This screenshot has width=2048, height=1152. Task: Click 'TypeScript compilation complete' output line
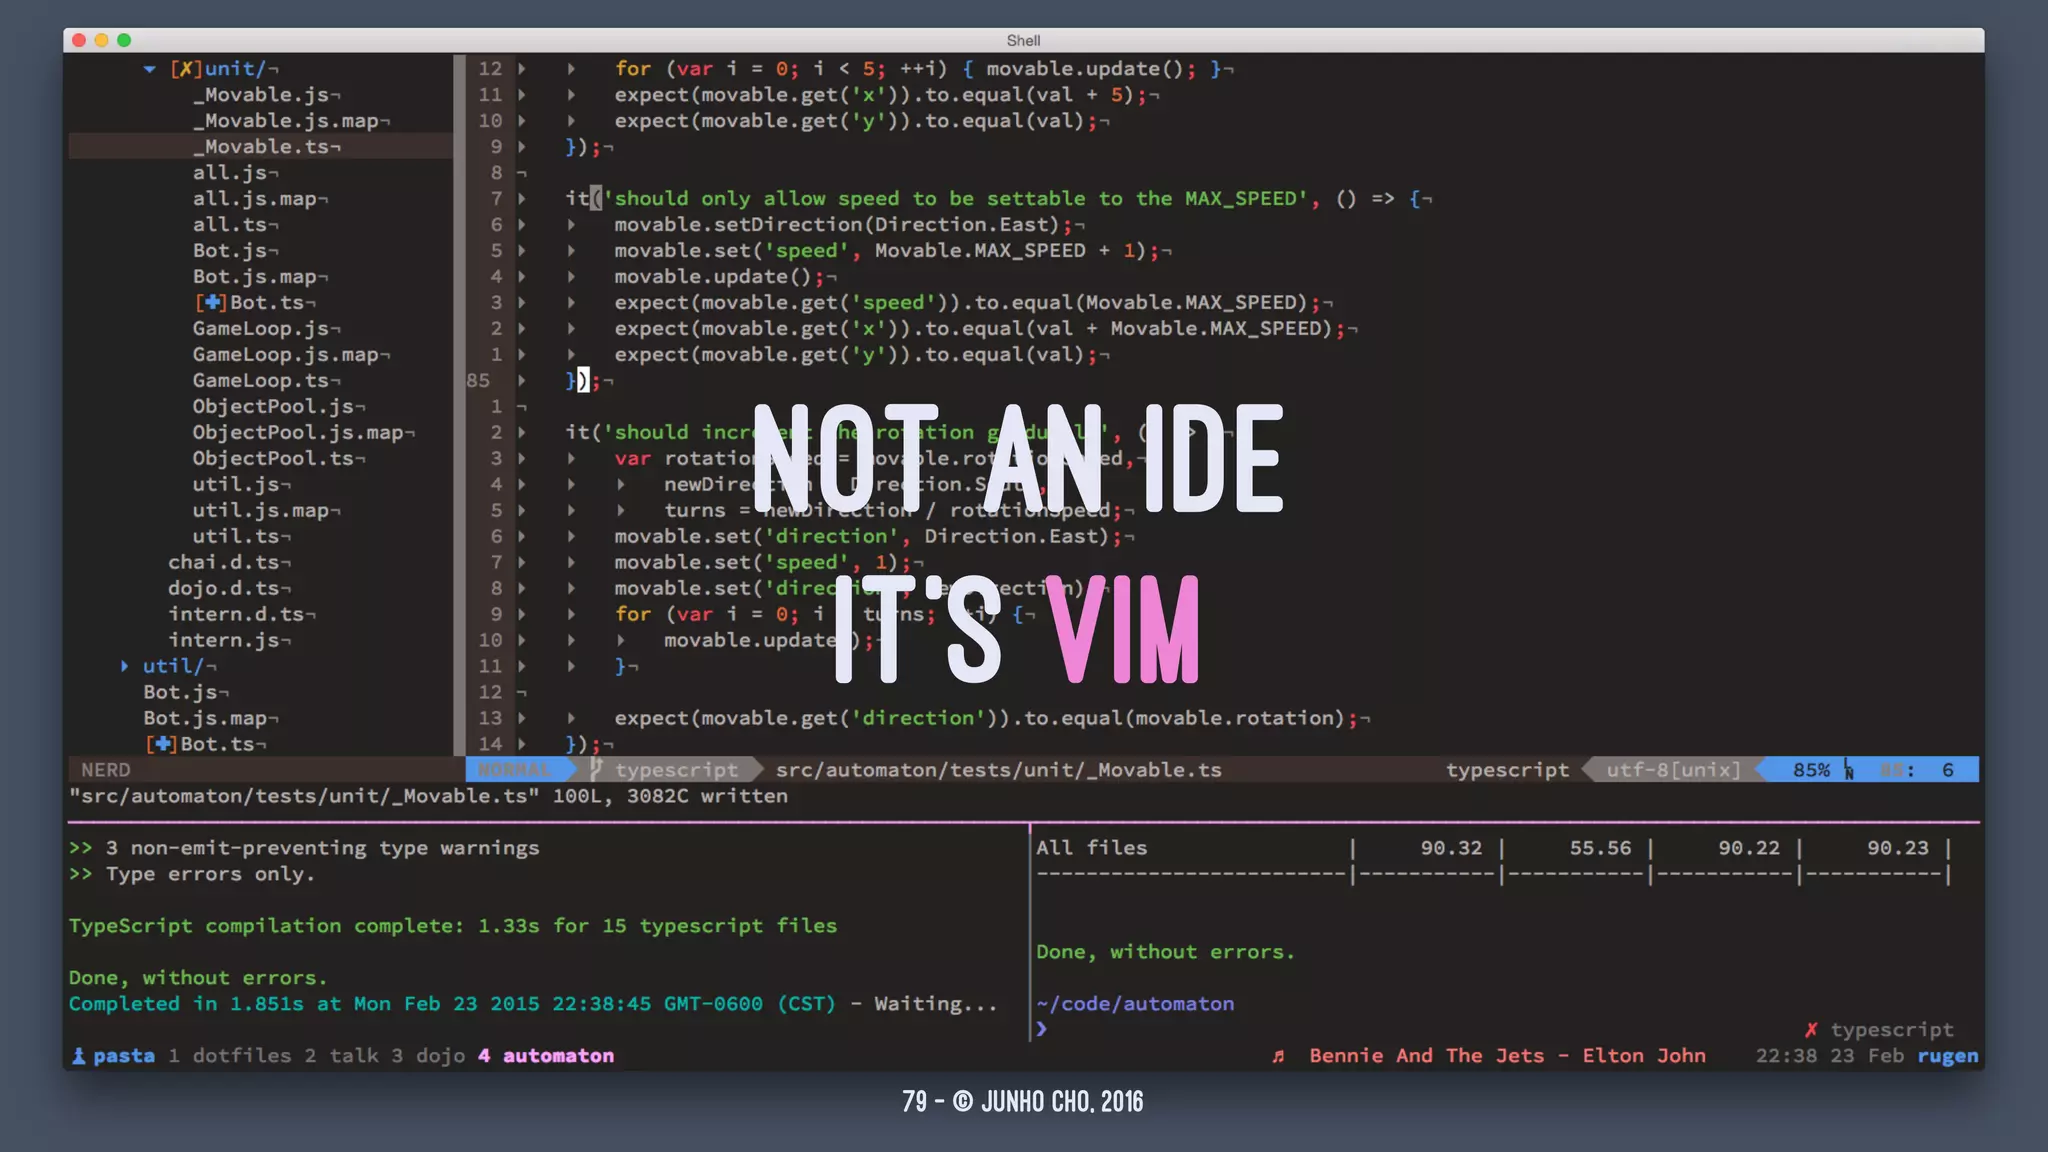coord(453,926)
